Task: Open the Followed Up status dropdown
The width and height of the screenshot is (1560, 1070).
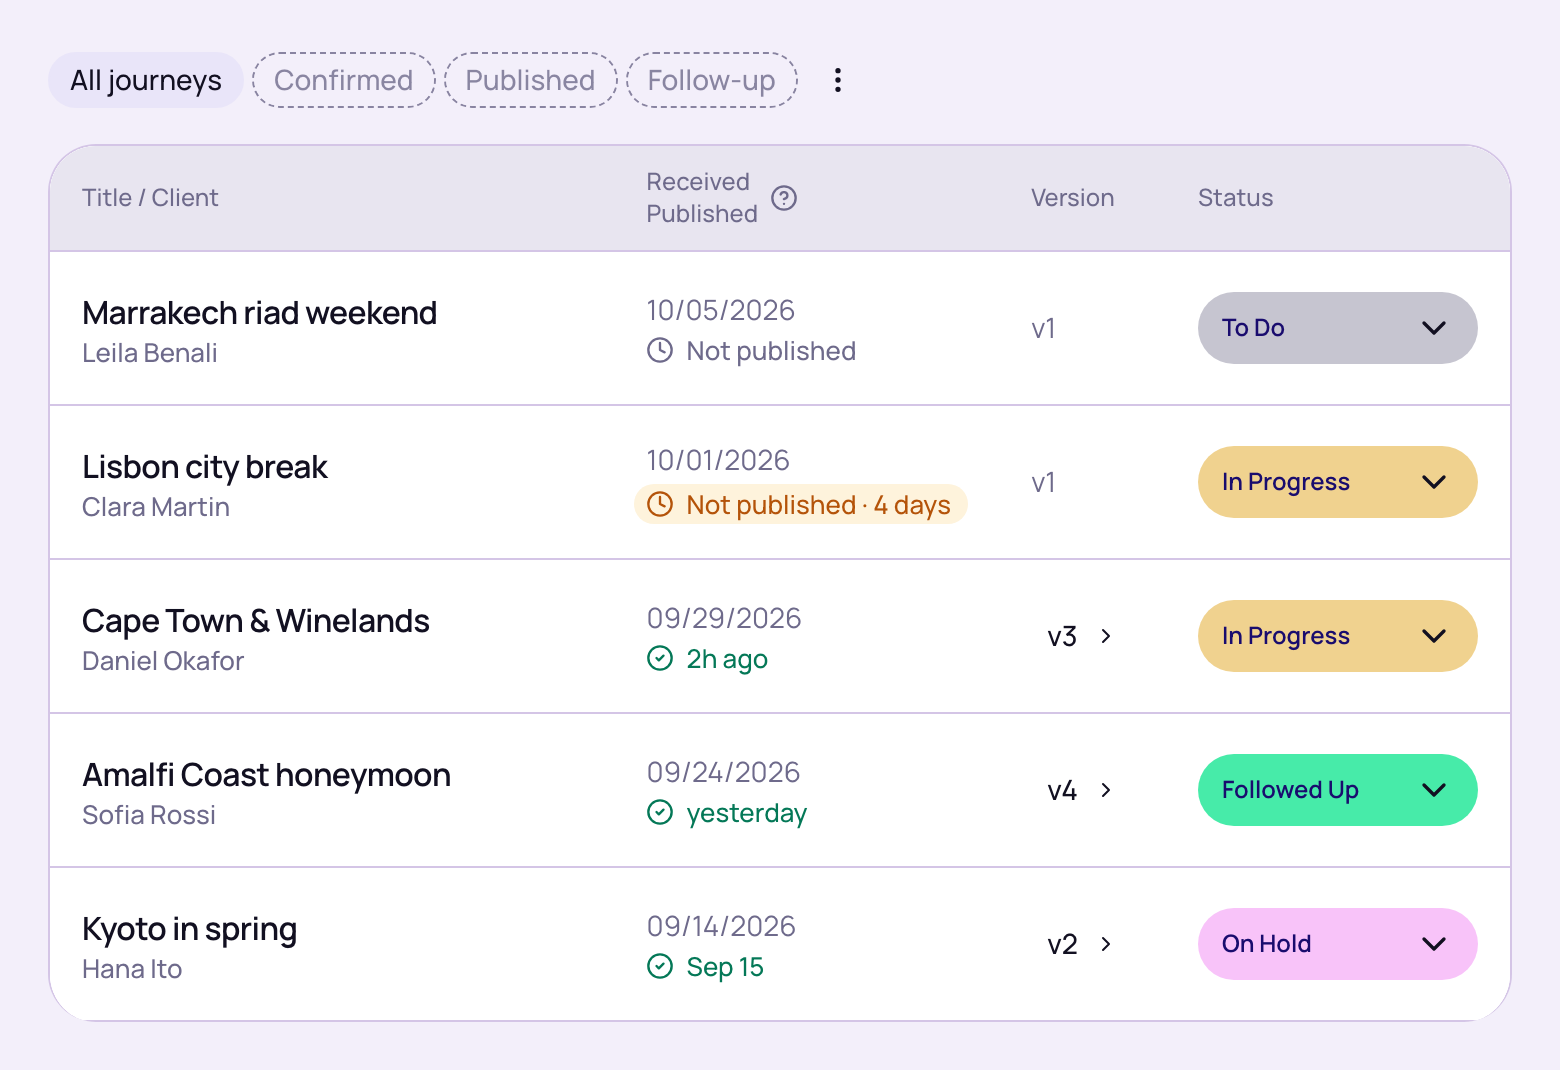Action: click(x=1338, y=790)
